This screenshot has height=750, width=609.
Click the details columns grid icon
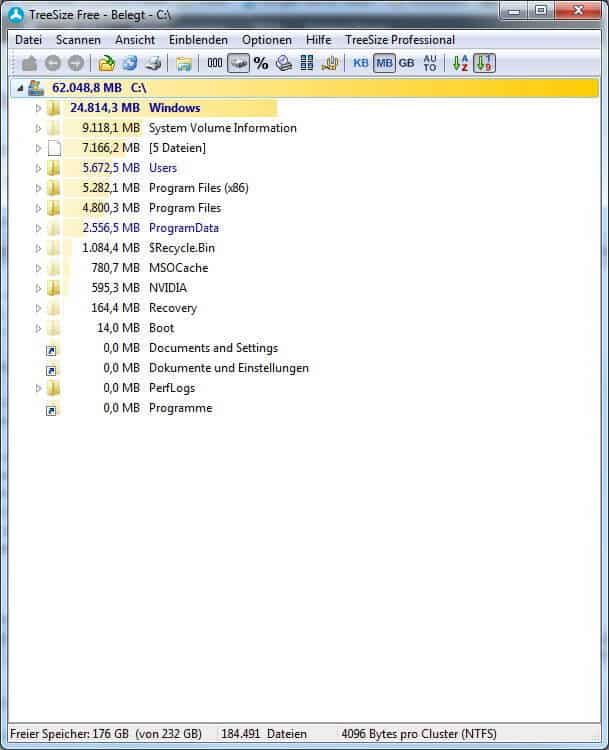pos(307,63)
